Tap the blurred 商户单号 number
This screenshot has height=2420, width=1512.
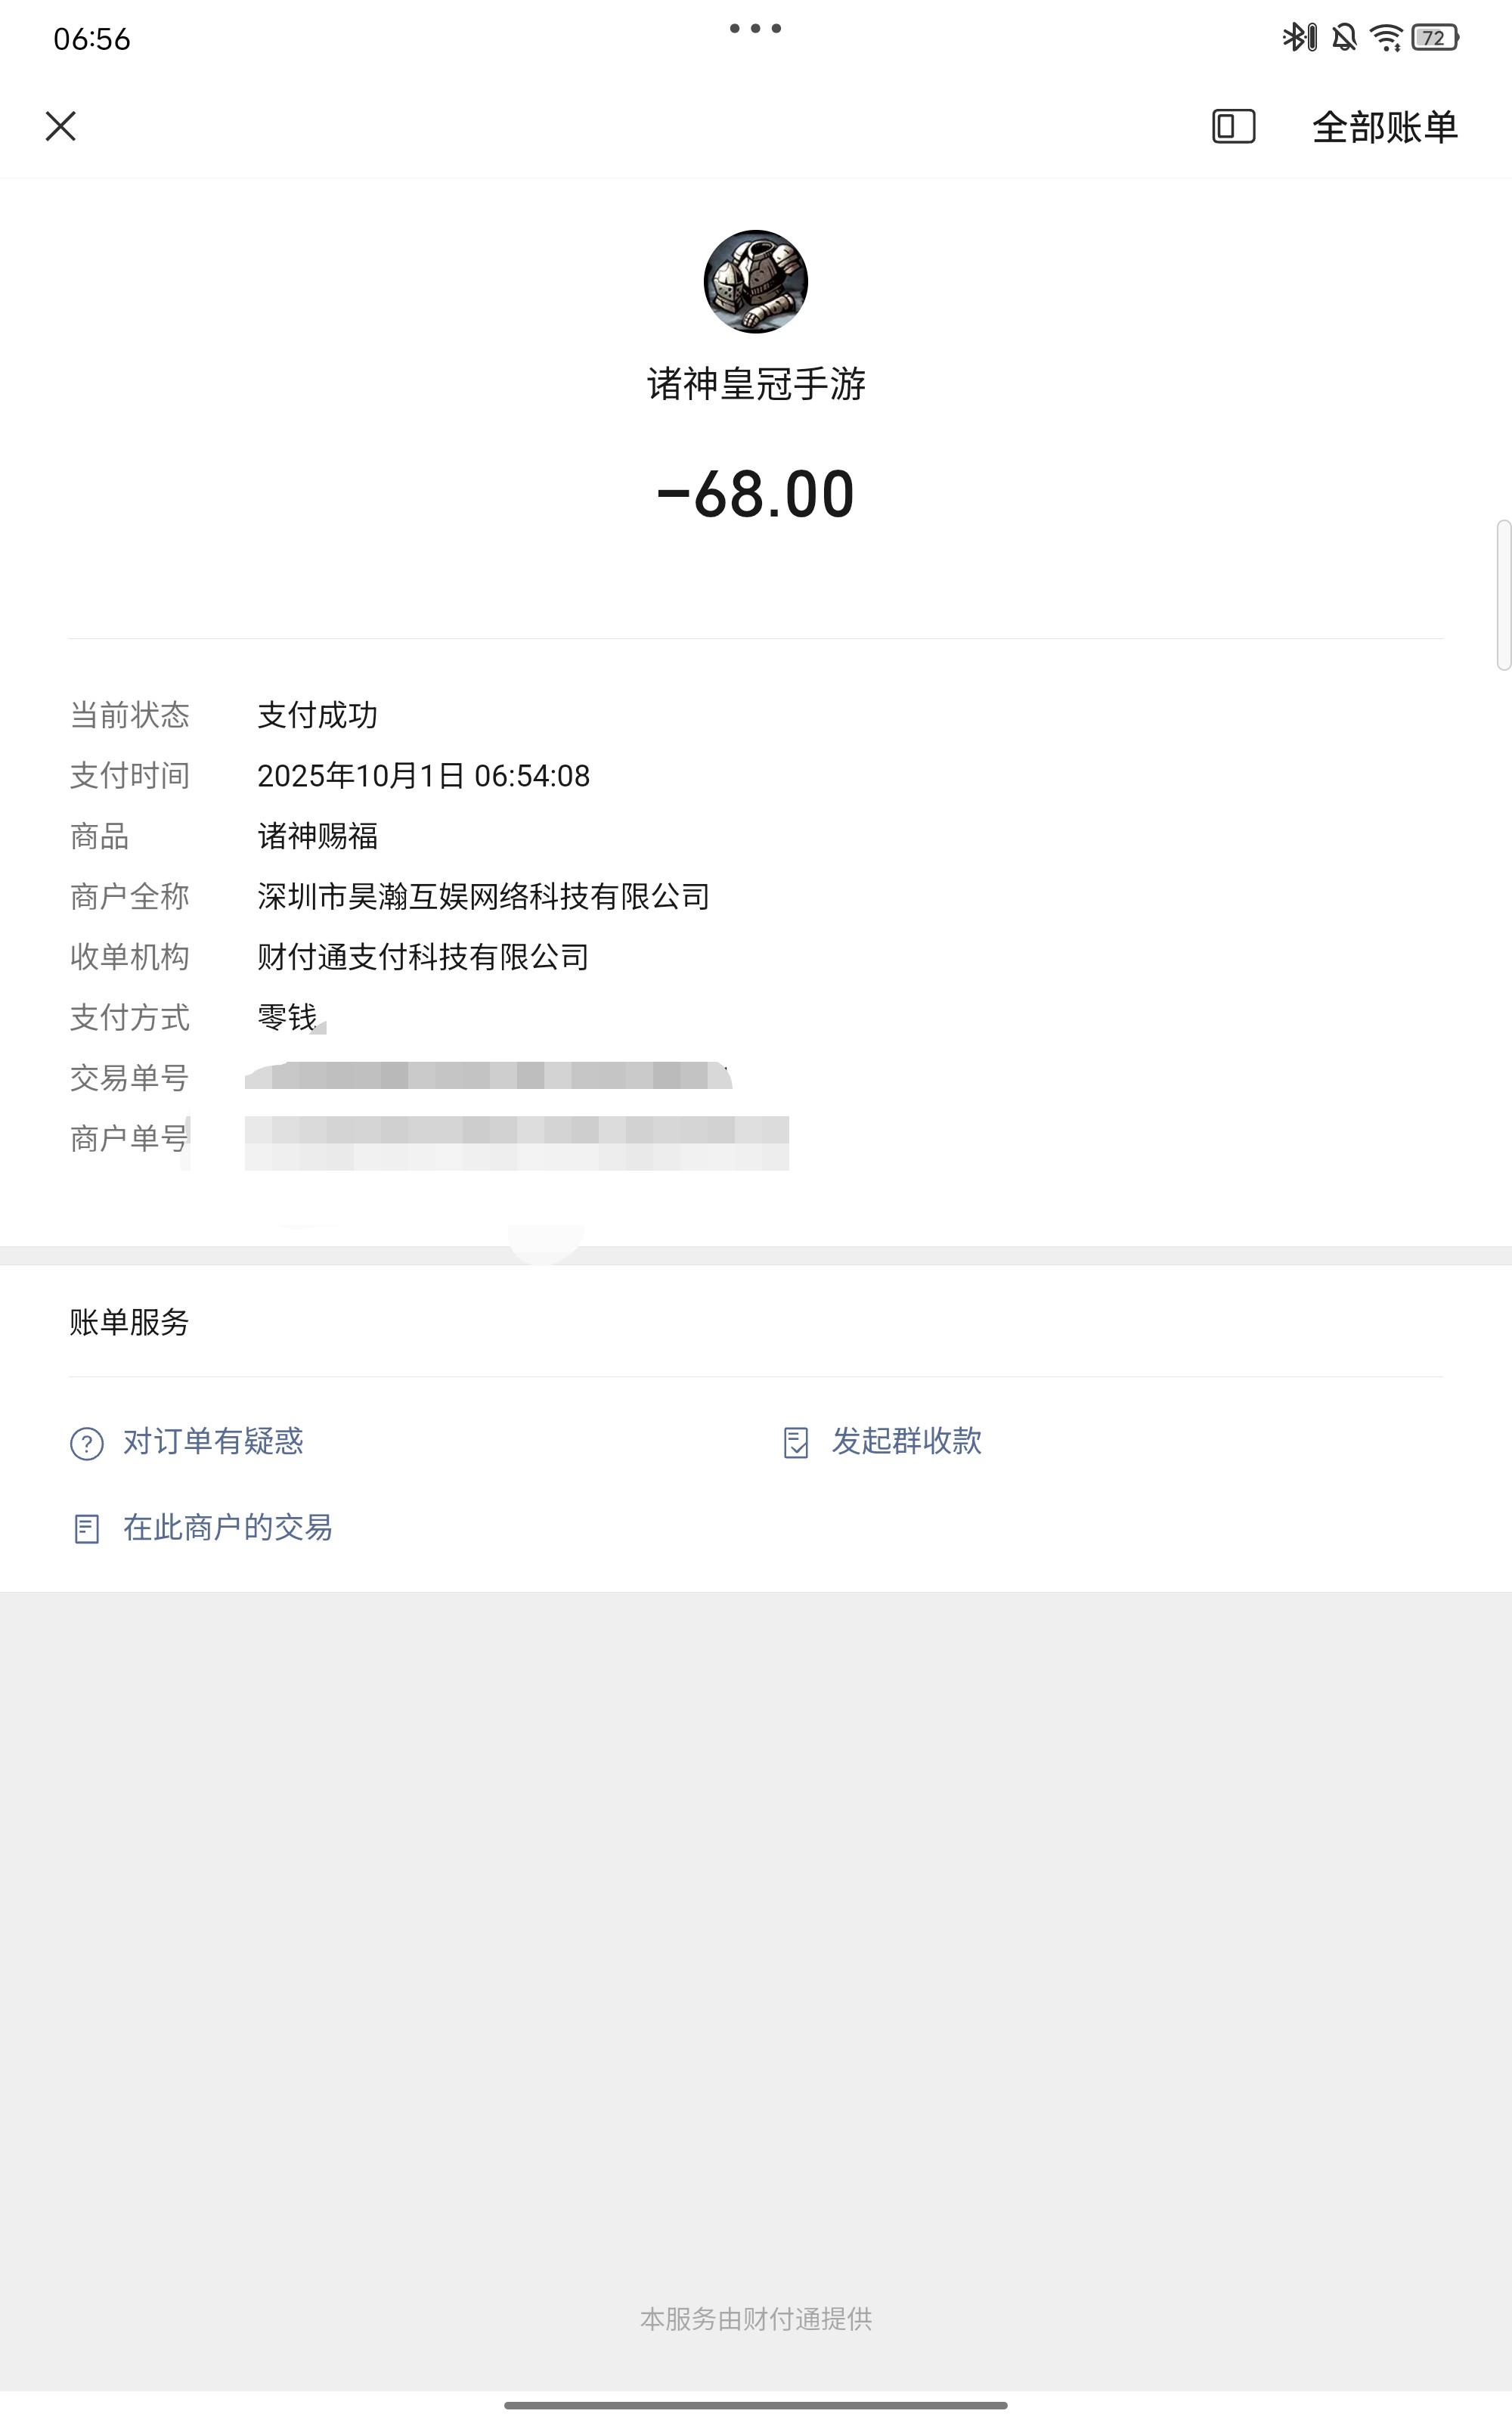tap(516, 1142)
